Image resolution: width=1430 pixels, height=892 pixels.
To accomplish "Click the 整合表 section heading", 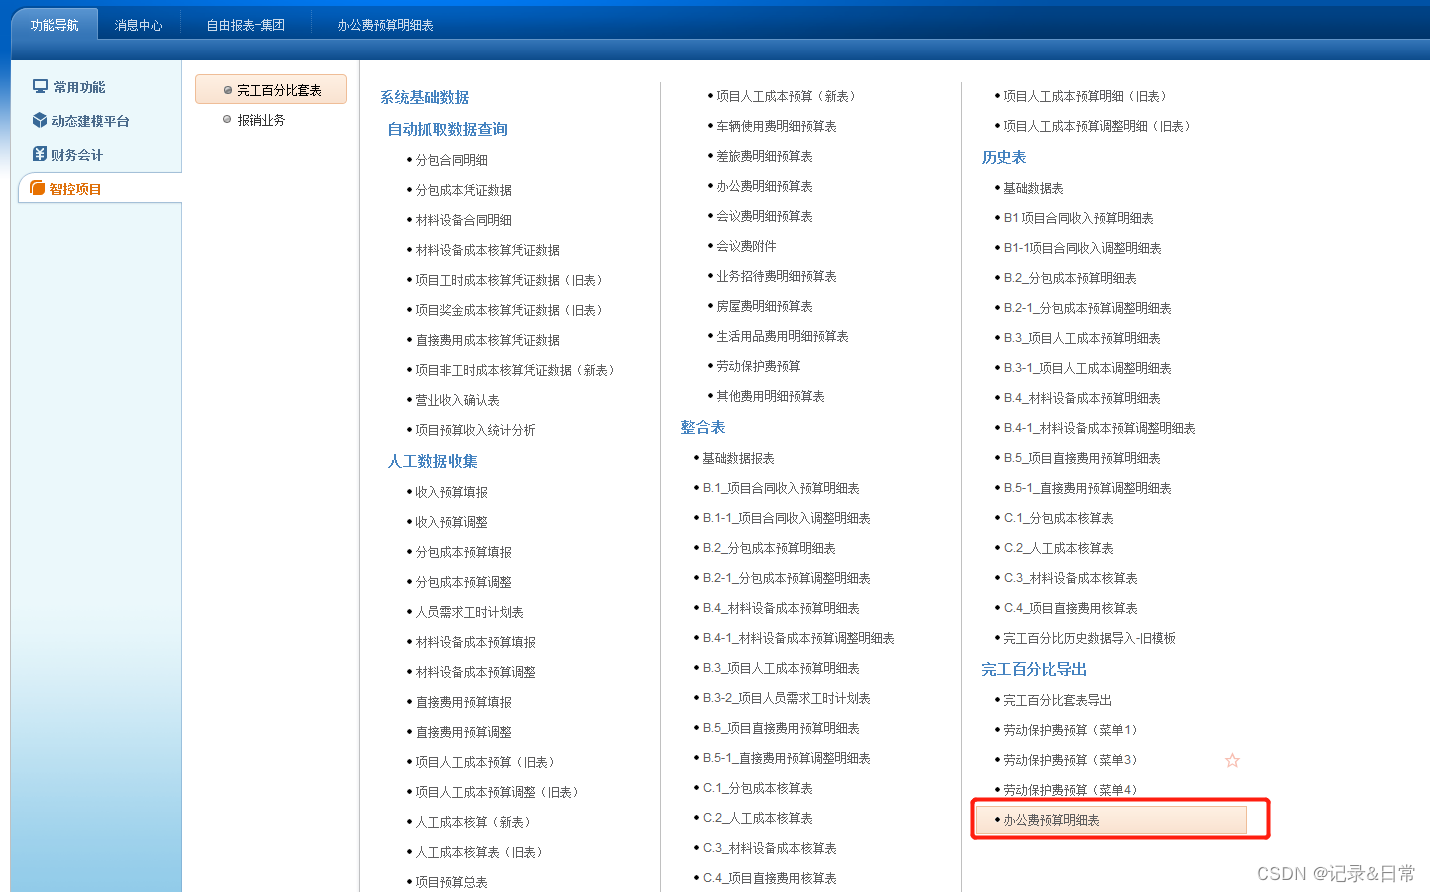I will [x=703, y=427].
